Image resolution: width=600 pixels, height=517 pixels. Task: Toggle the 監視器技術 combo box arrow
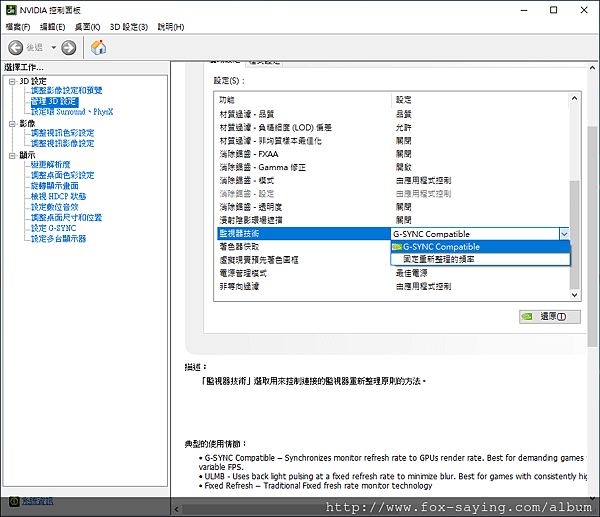(x=564, y=234)
